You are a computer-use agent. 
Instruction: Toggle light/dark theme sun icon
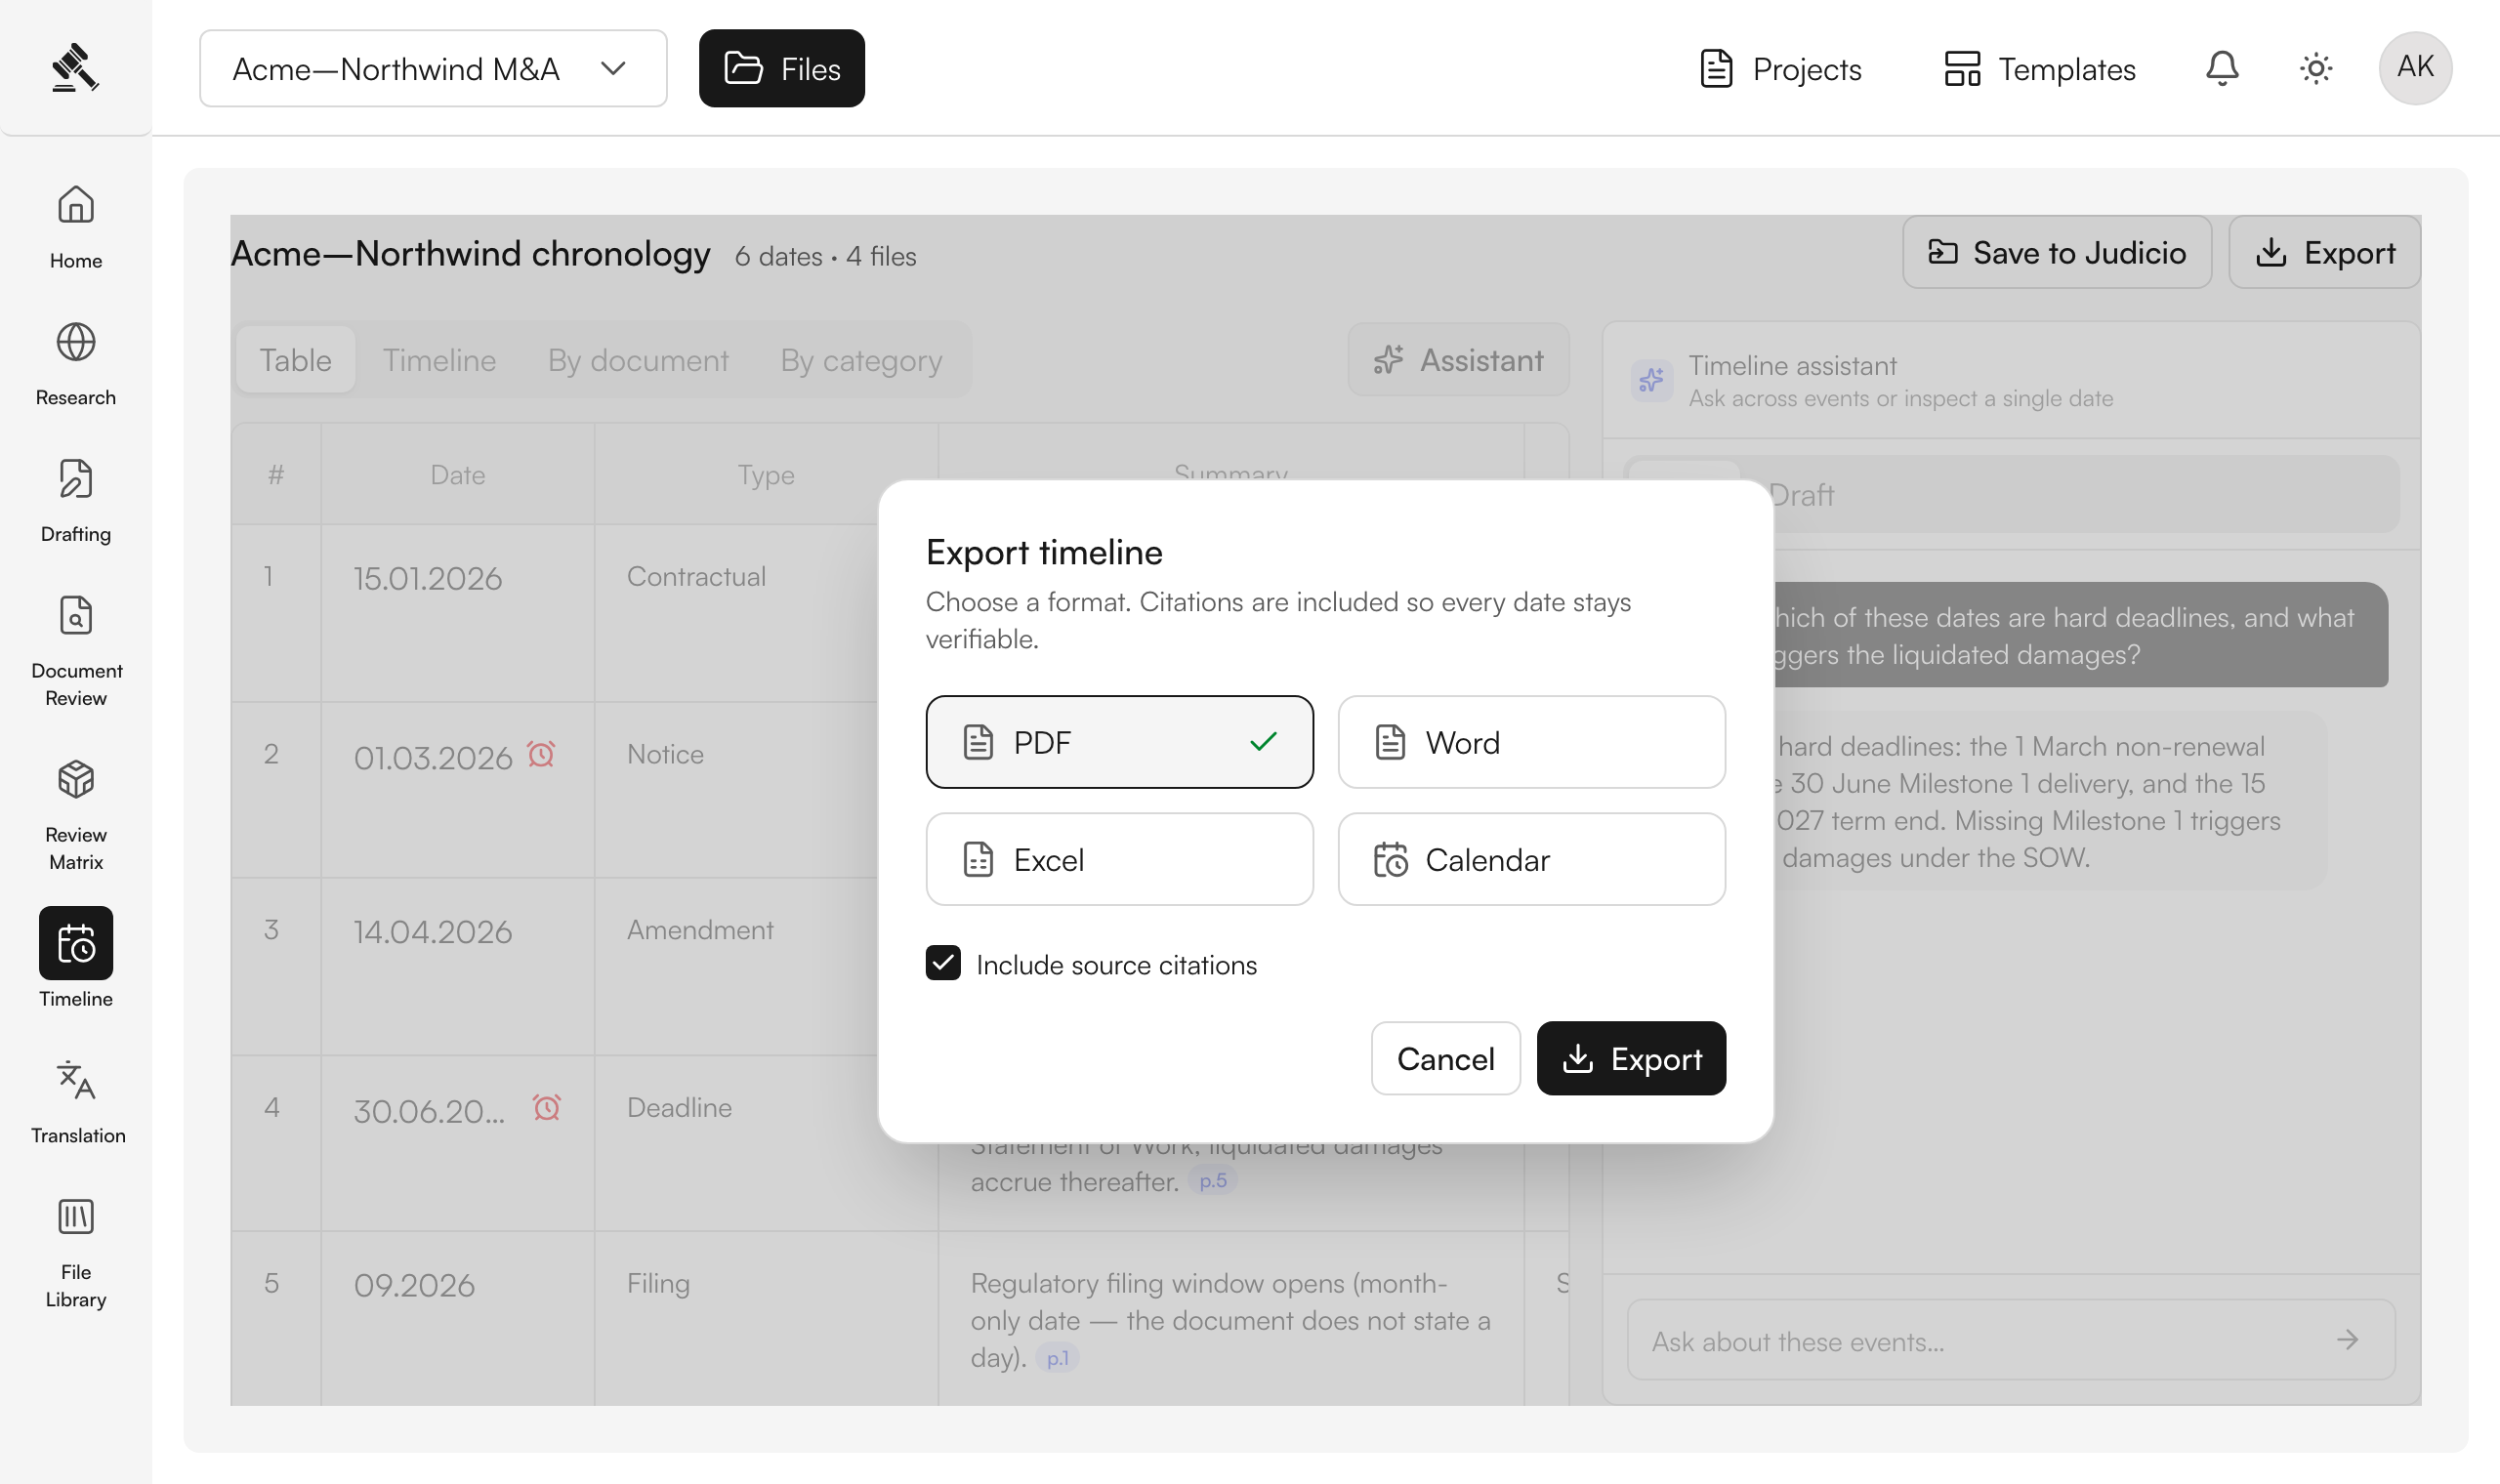[2316, 68]
